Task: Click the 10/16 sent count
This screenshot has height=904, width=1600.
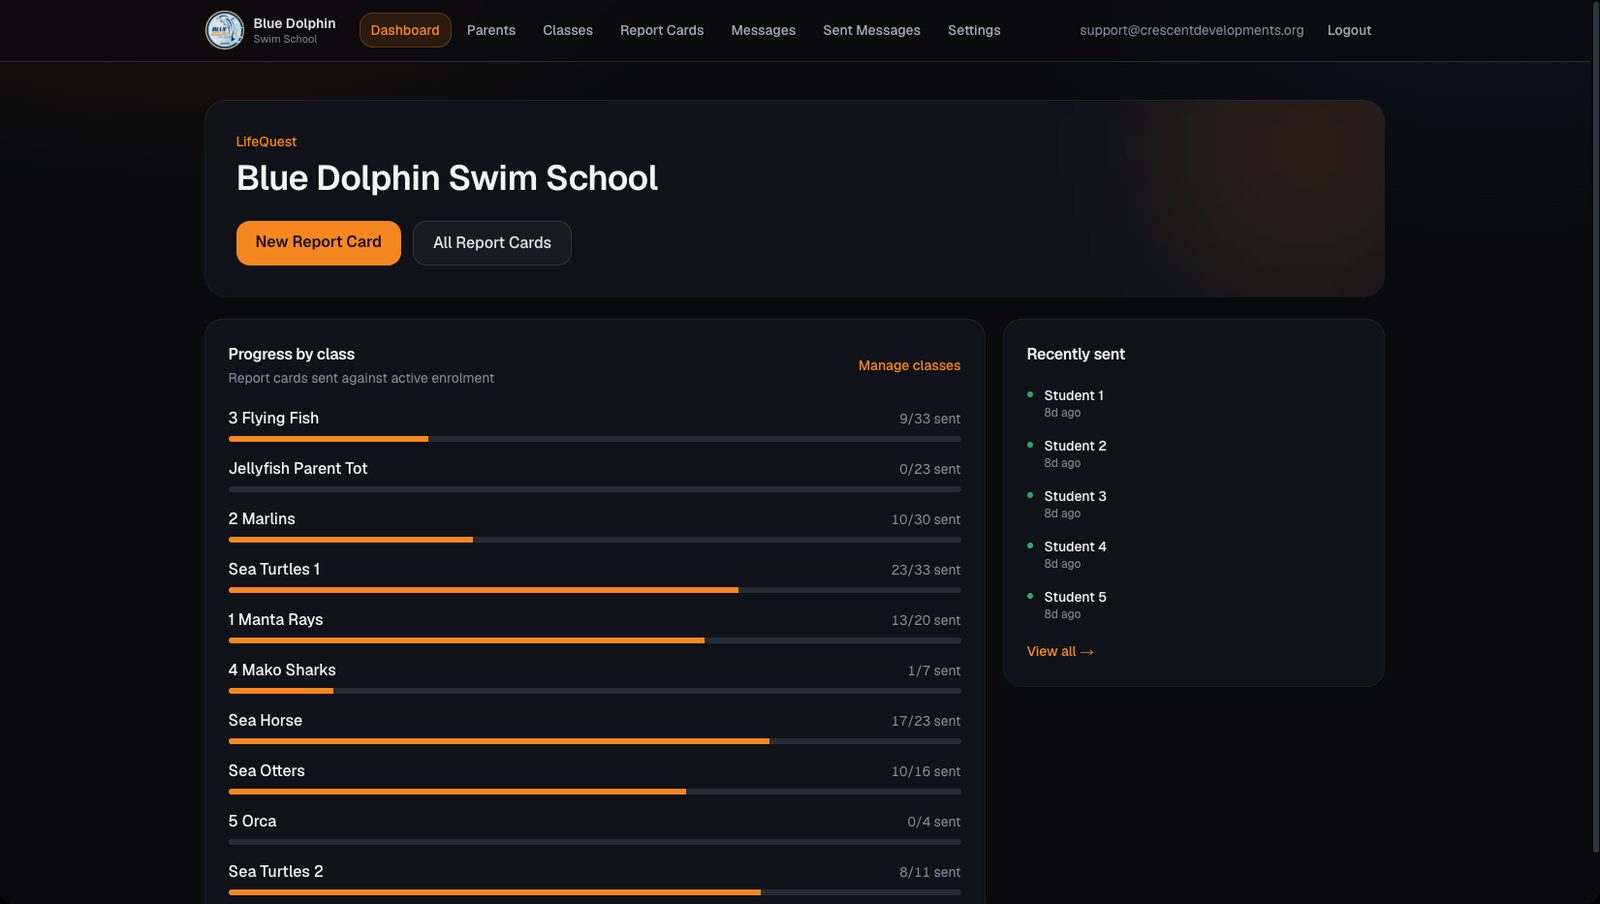Action: pyautogui.click(x=926, y=772)
